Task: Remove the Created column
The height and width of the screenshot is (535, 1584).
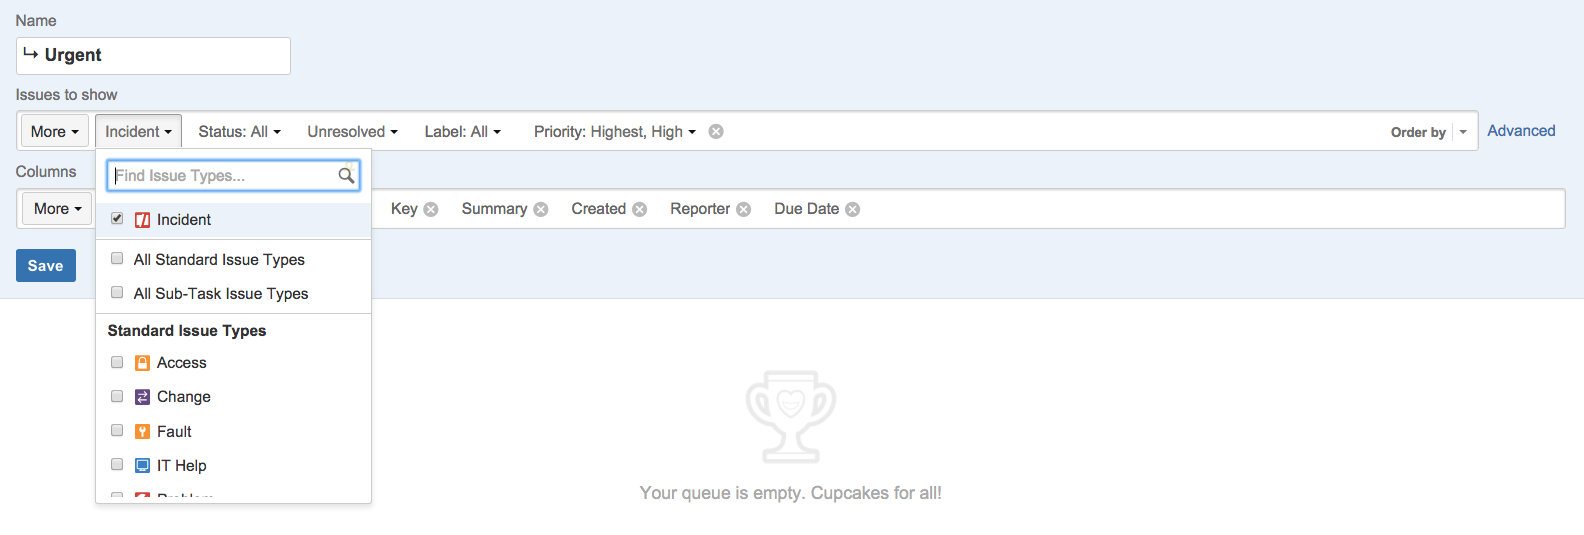Action: tap(640, 209)
